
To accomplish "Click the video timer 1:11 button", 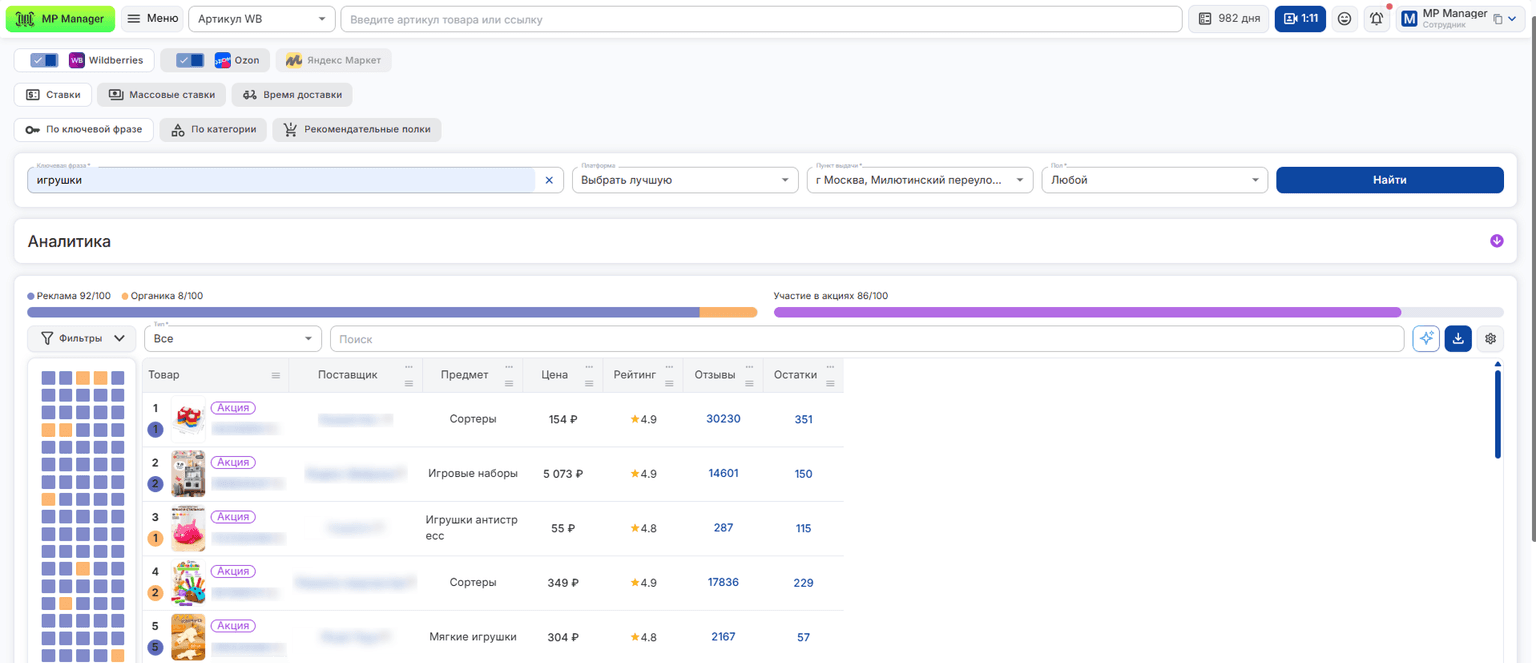I will [1300, 19].
